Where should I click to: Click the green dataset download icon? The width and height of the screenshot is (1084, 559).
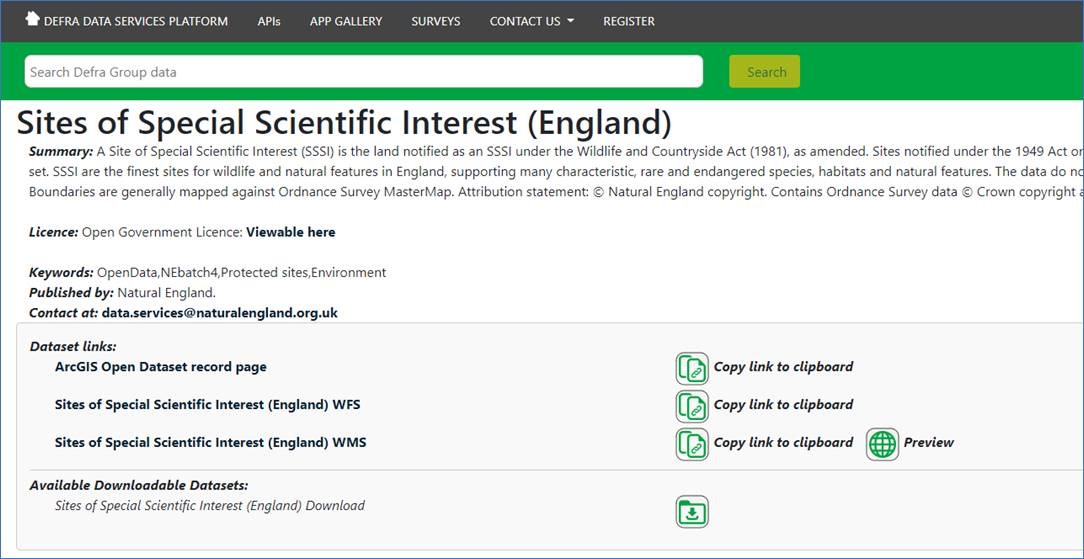point(692,512)
